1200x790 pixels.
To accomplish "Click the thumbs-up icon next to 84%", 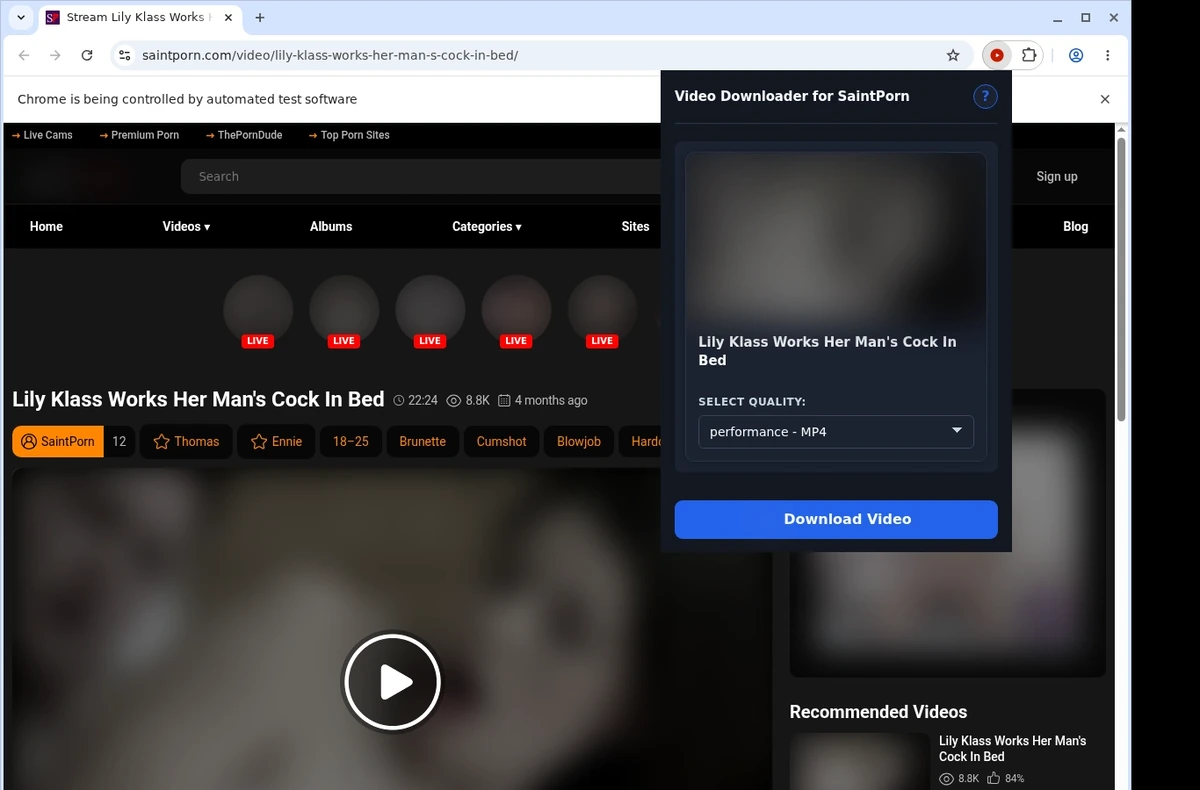I will click(x=994, y=778).
